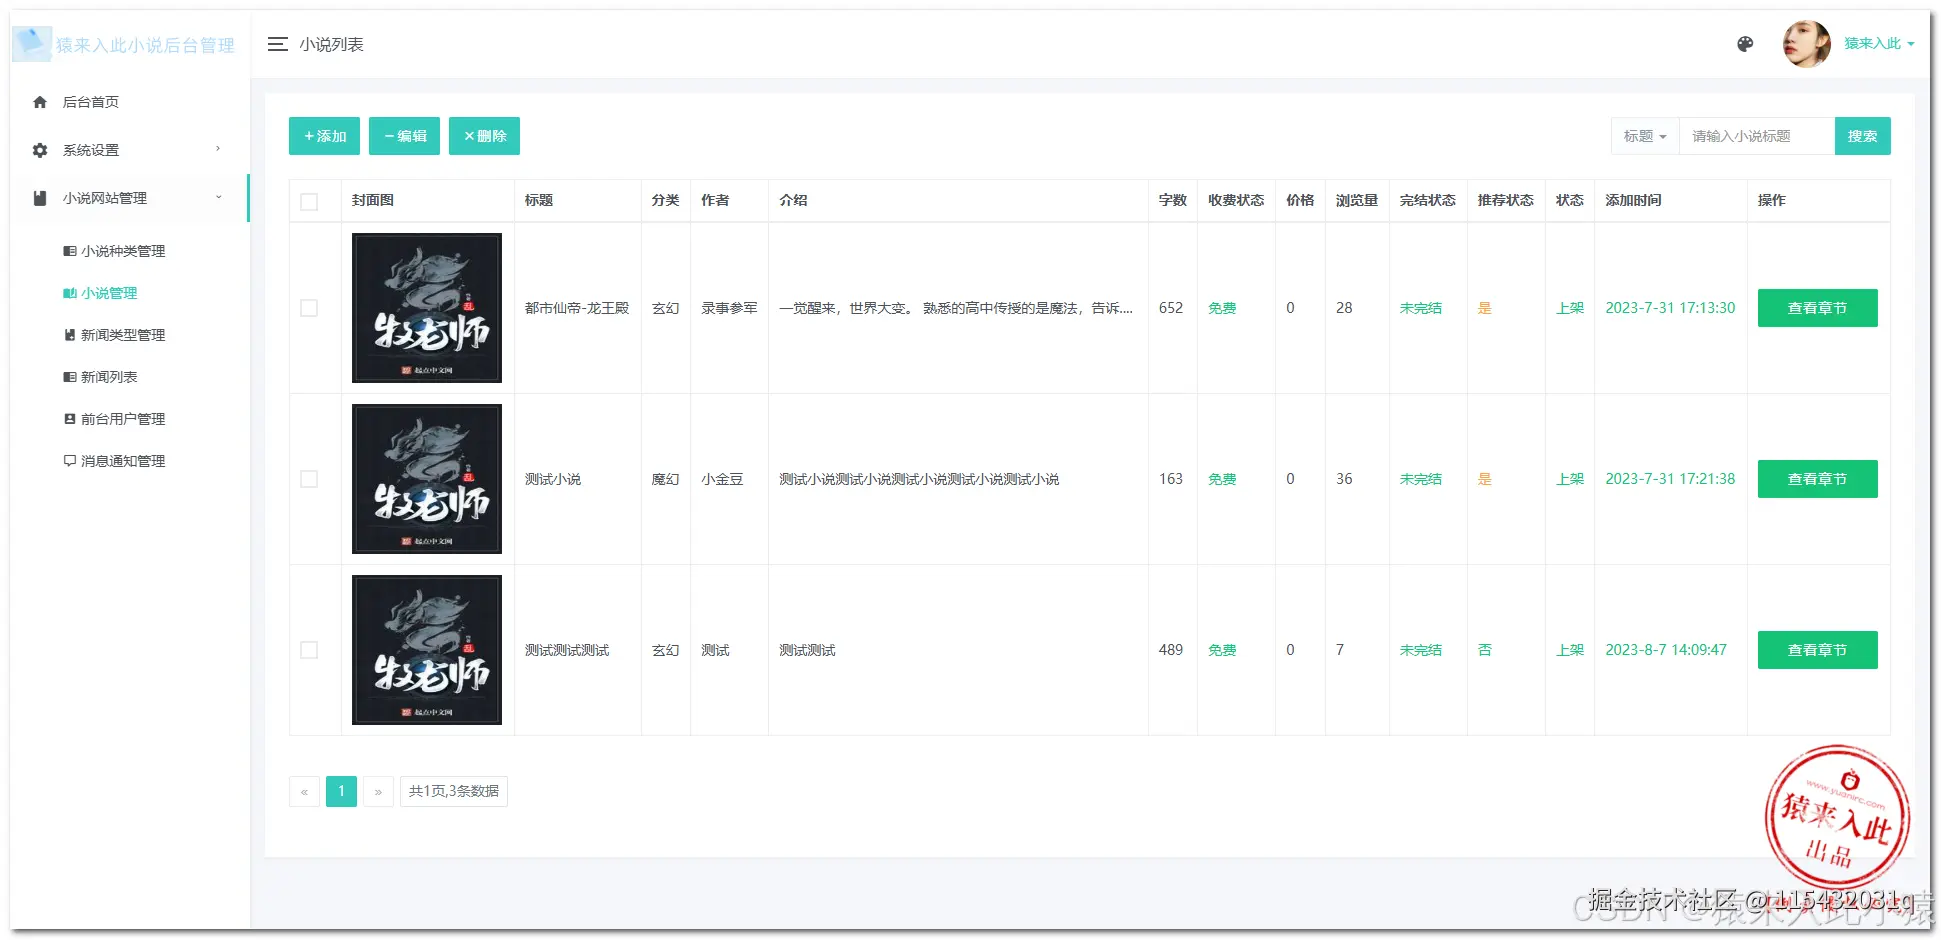Screen dimensions: 1941x940
Task: Click the gear icon beside 系统设置
Action: 40,150
